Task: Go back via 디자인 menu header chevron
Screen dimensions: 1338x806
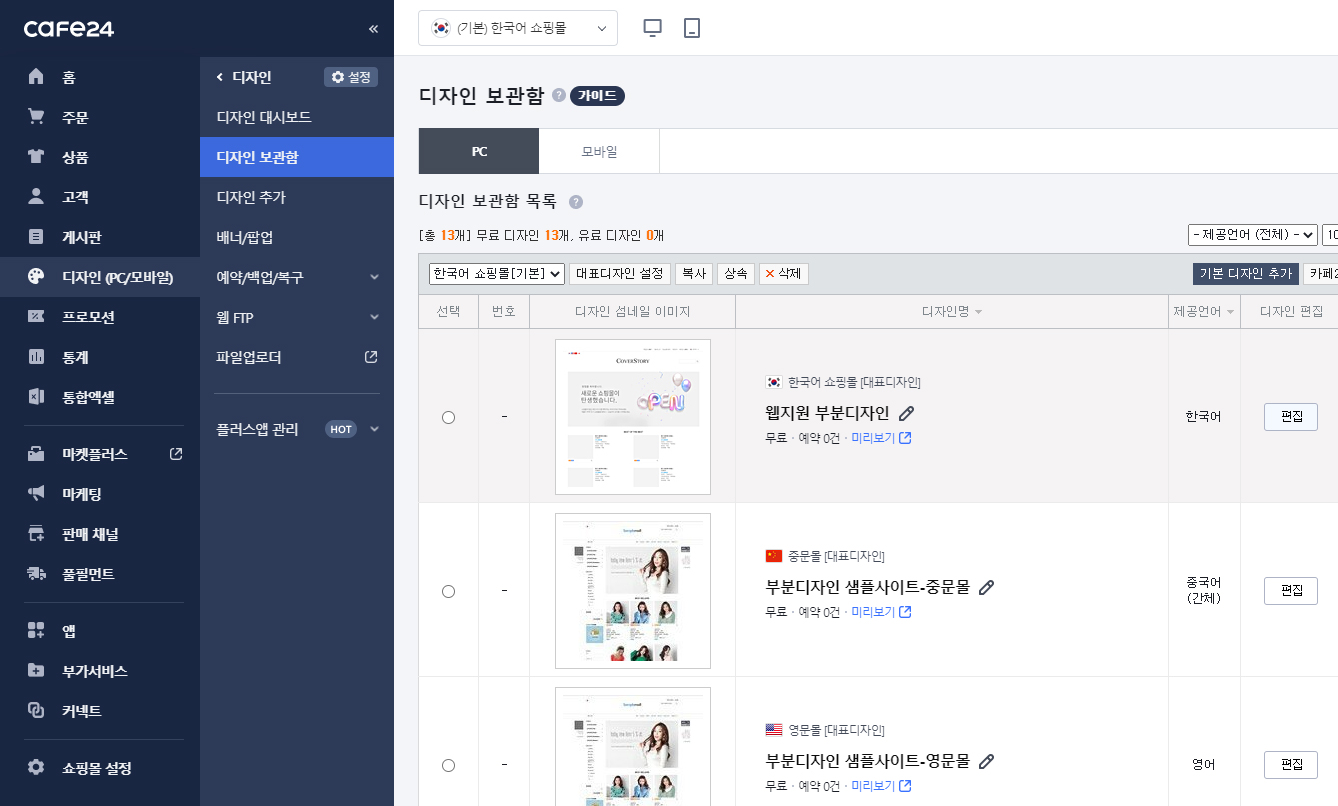Action: pos(220,77)
